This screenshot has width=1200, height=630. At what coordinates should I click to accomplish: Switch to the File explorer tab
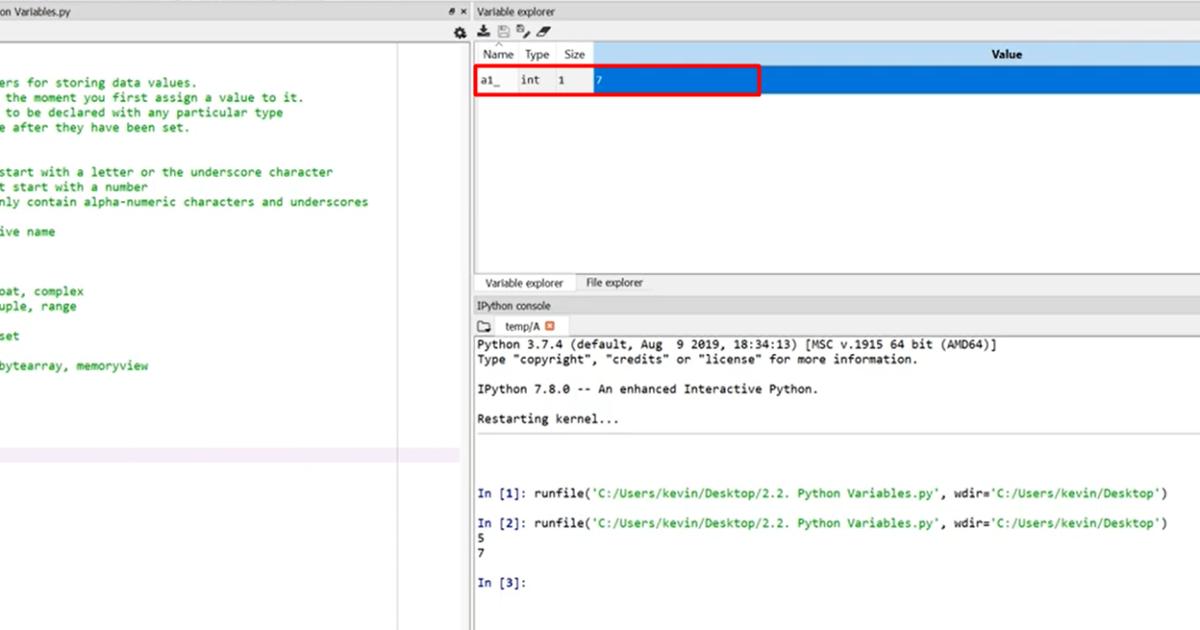(x=613, y=282)
